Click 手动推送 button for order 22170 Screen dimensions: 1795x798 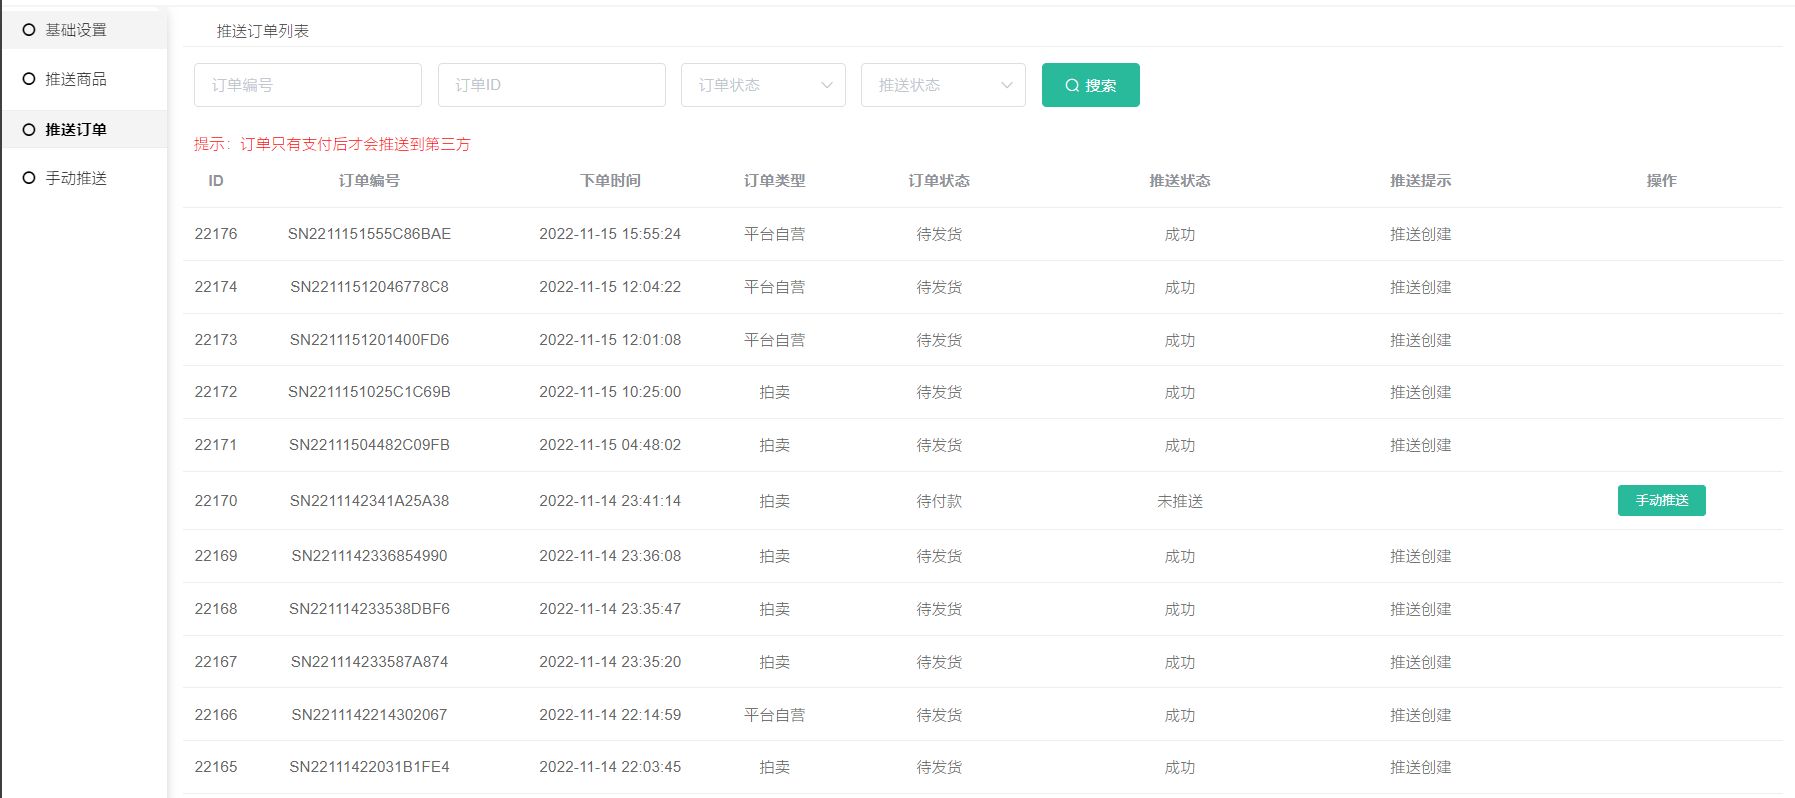tap(1661, 500)
